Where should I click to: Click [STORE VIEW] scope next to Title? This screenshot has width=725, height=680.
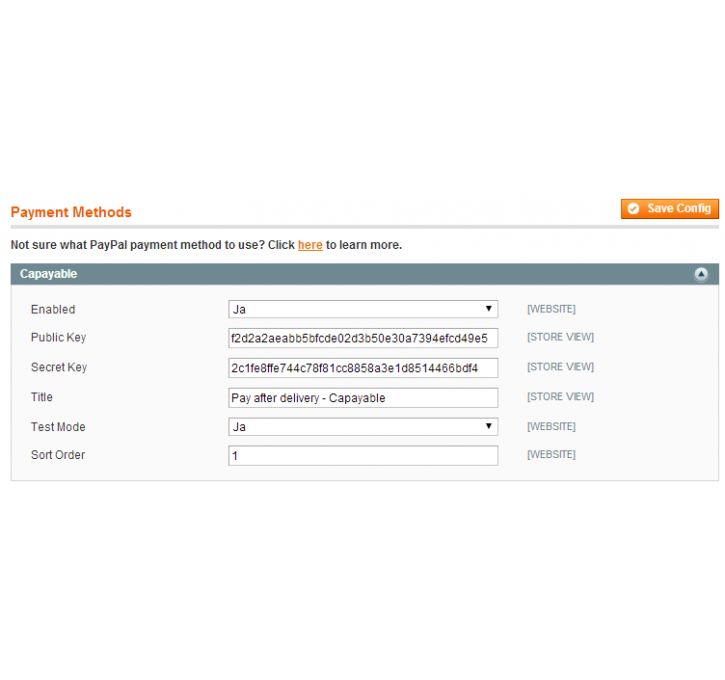point(560,397)
